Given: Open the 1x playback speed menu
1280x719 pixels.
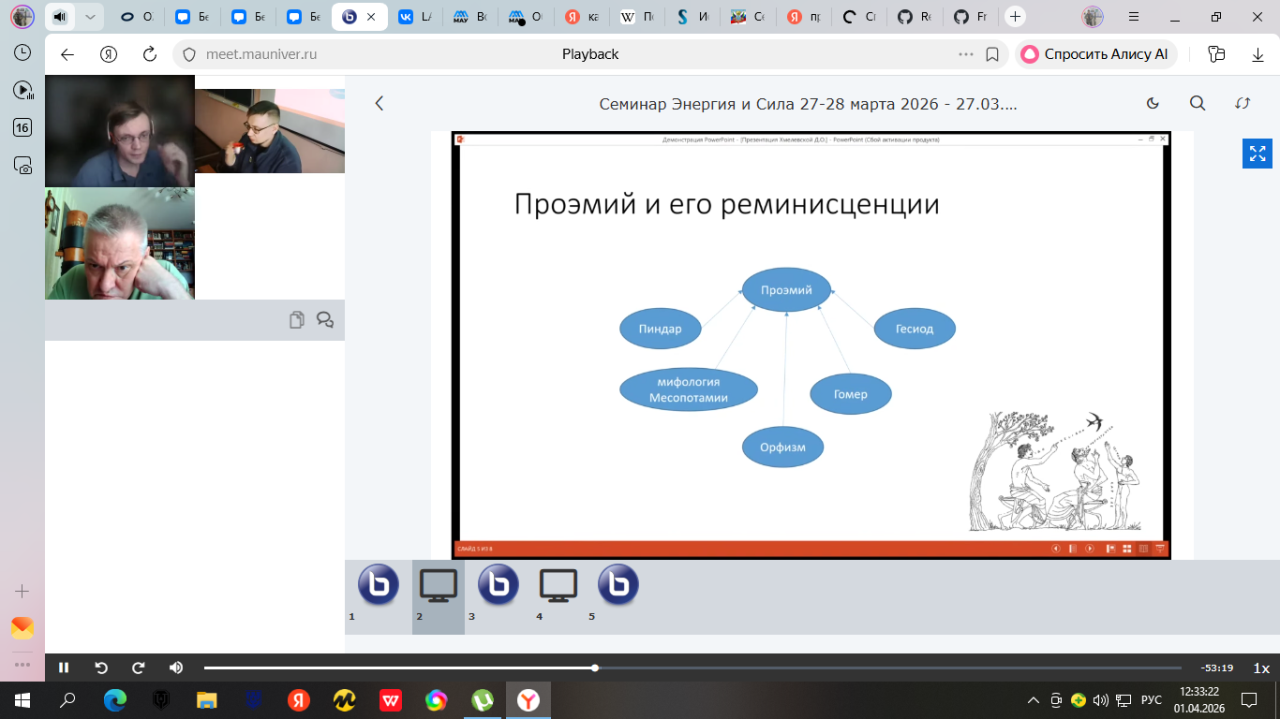Looking at the screenshot, I should coord(1261,668).
